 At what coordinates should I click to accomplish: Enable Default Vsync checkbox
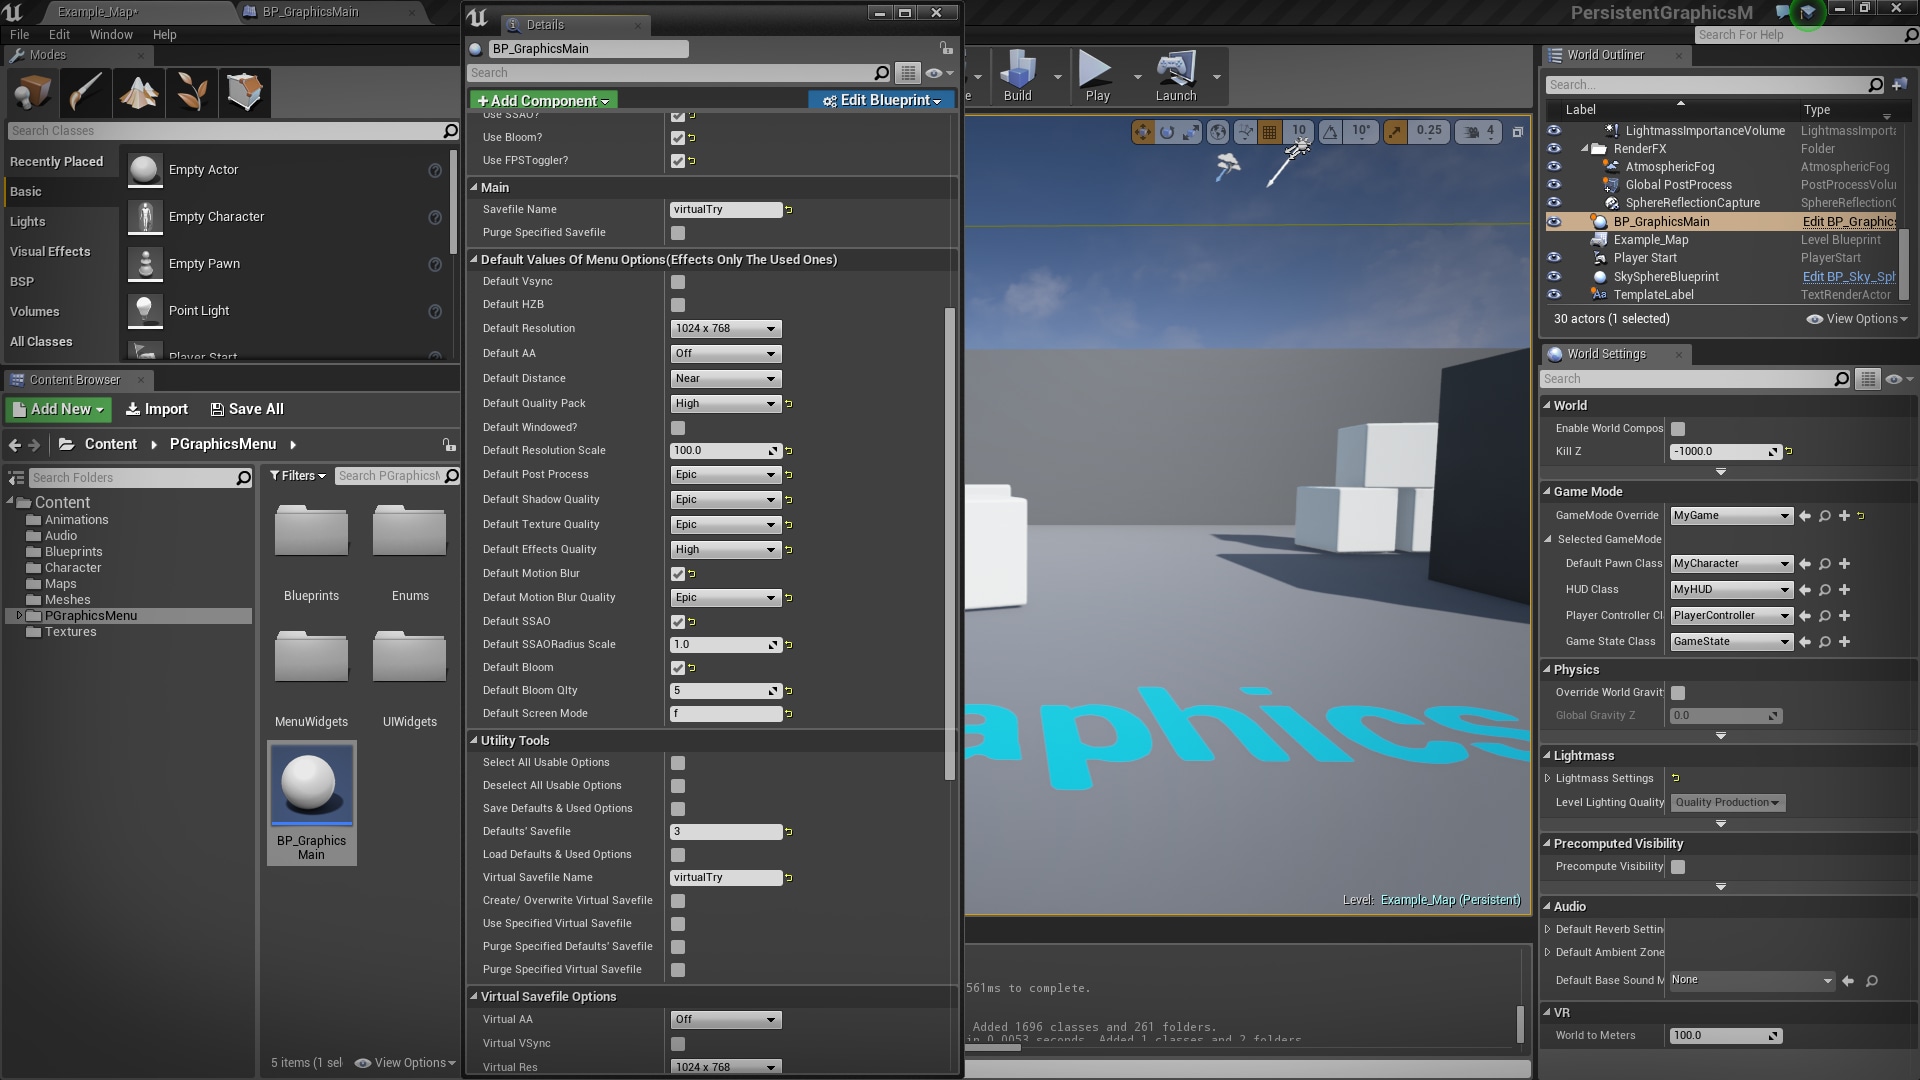point(679,281)
